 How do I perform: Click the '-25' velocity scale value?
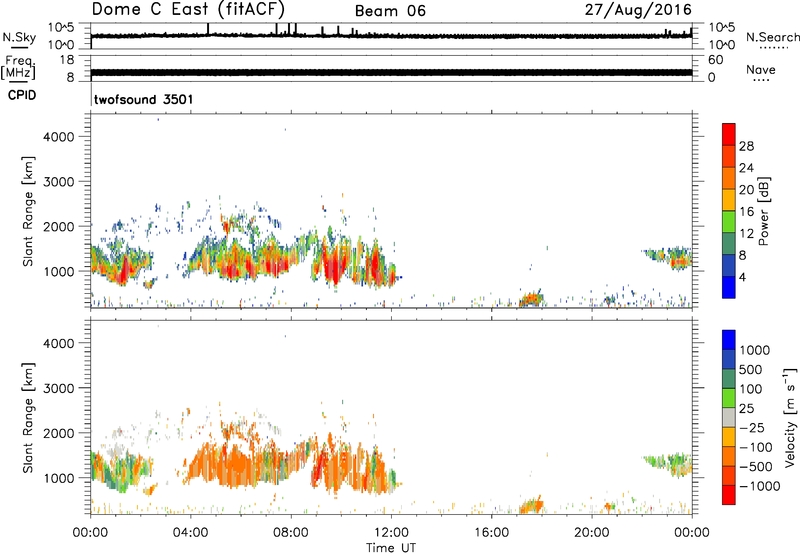753,427
